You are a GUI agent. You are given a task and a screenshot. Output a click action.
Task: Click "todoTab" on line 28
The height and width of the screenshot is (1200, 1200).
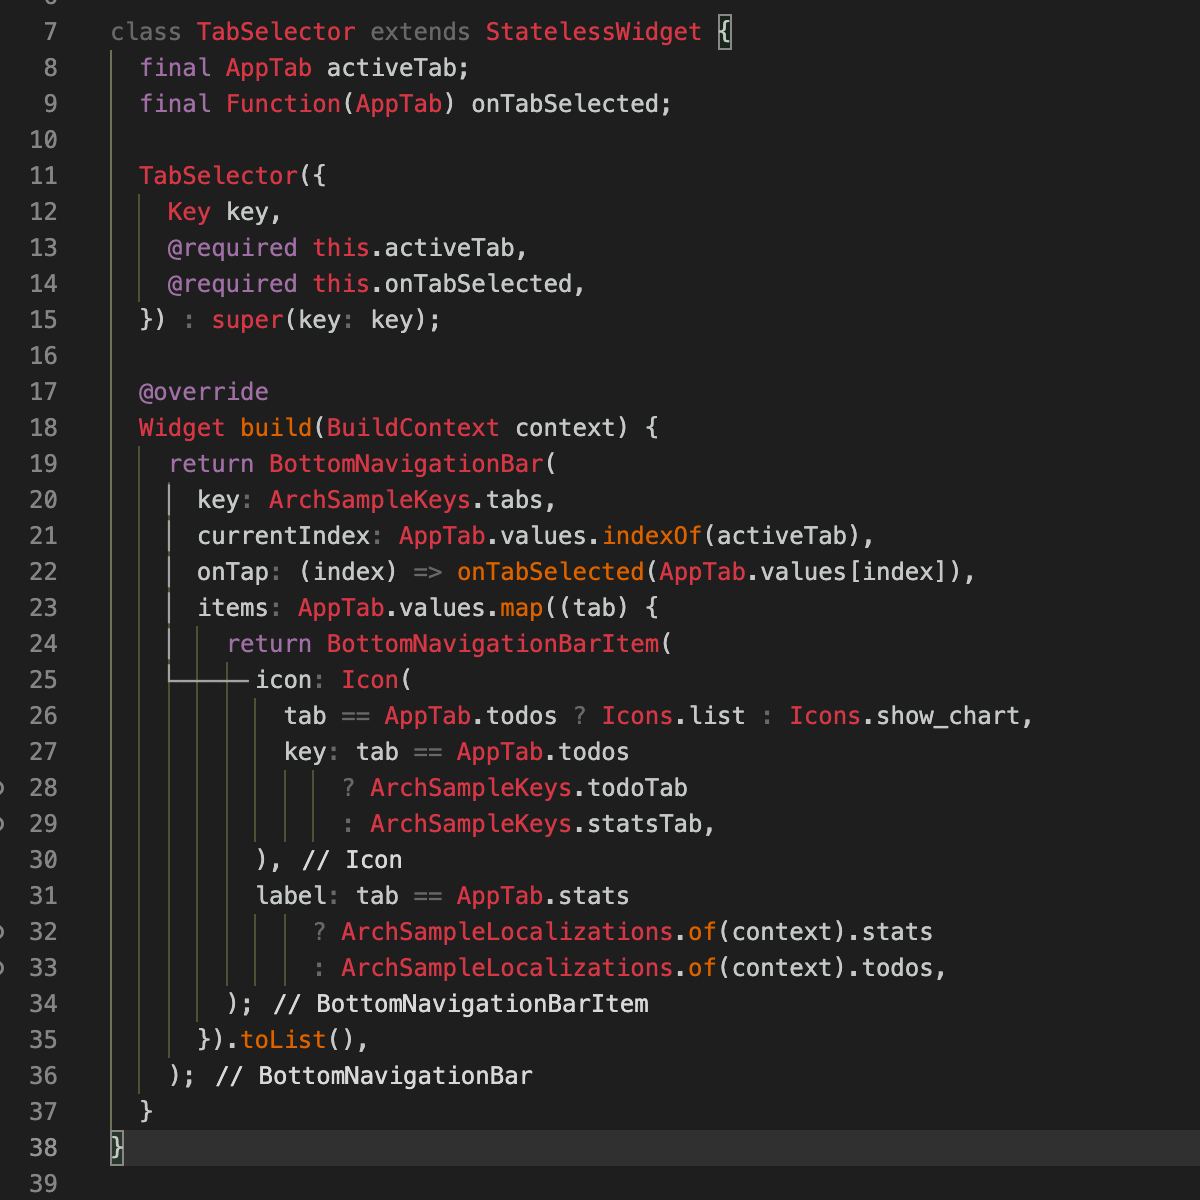[x=637, y=788]
